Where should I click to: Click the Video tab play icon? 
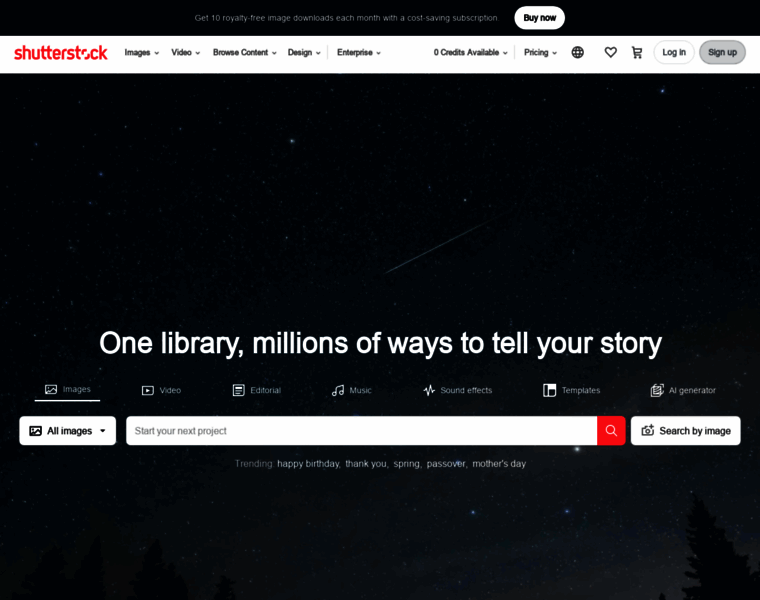148,390
